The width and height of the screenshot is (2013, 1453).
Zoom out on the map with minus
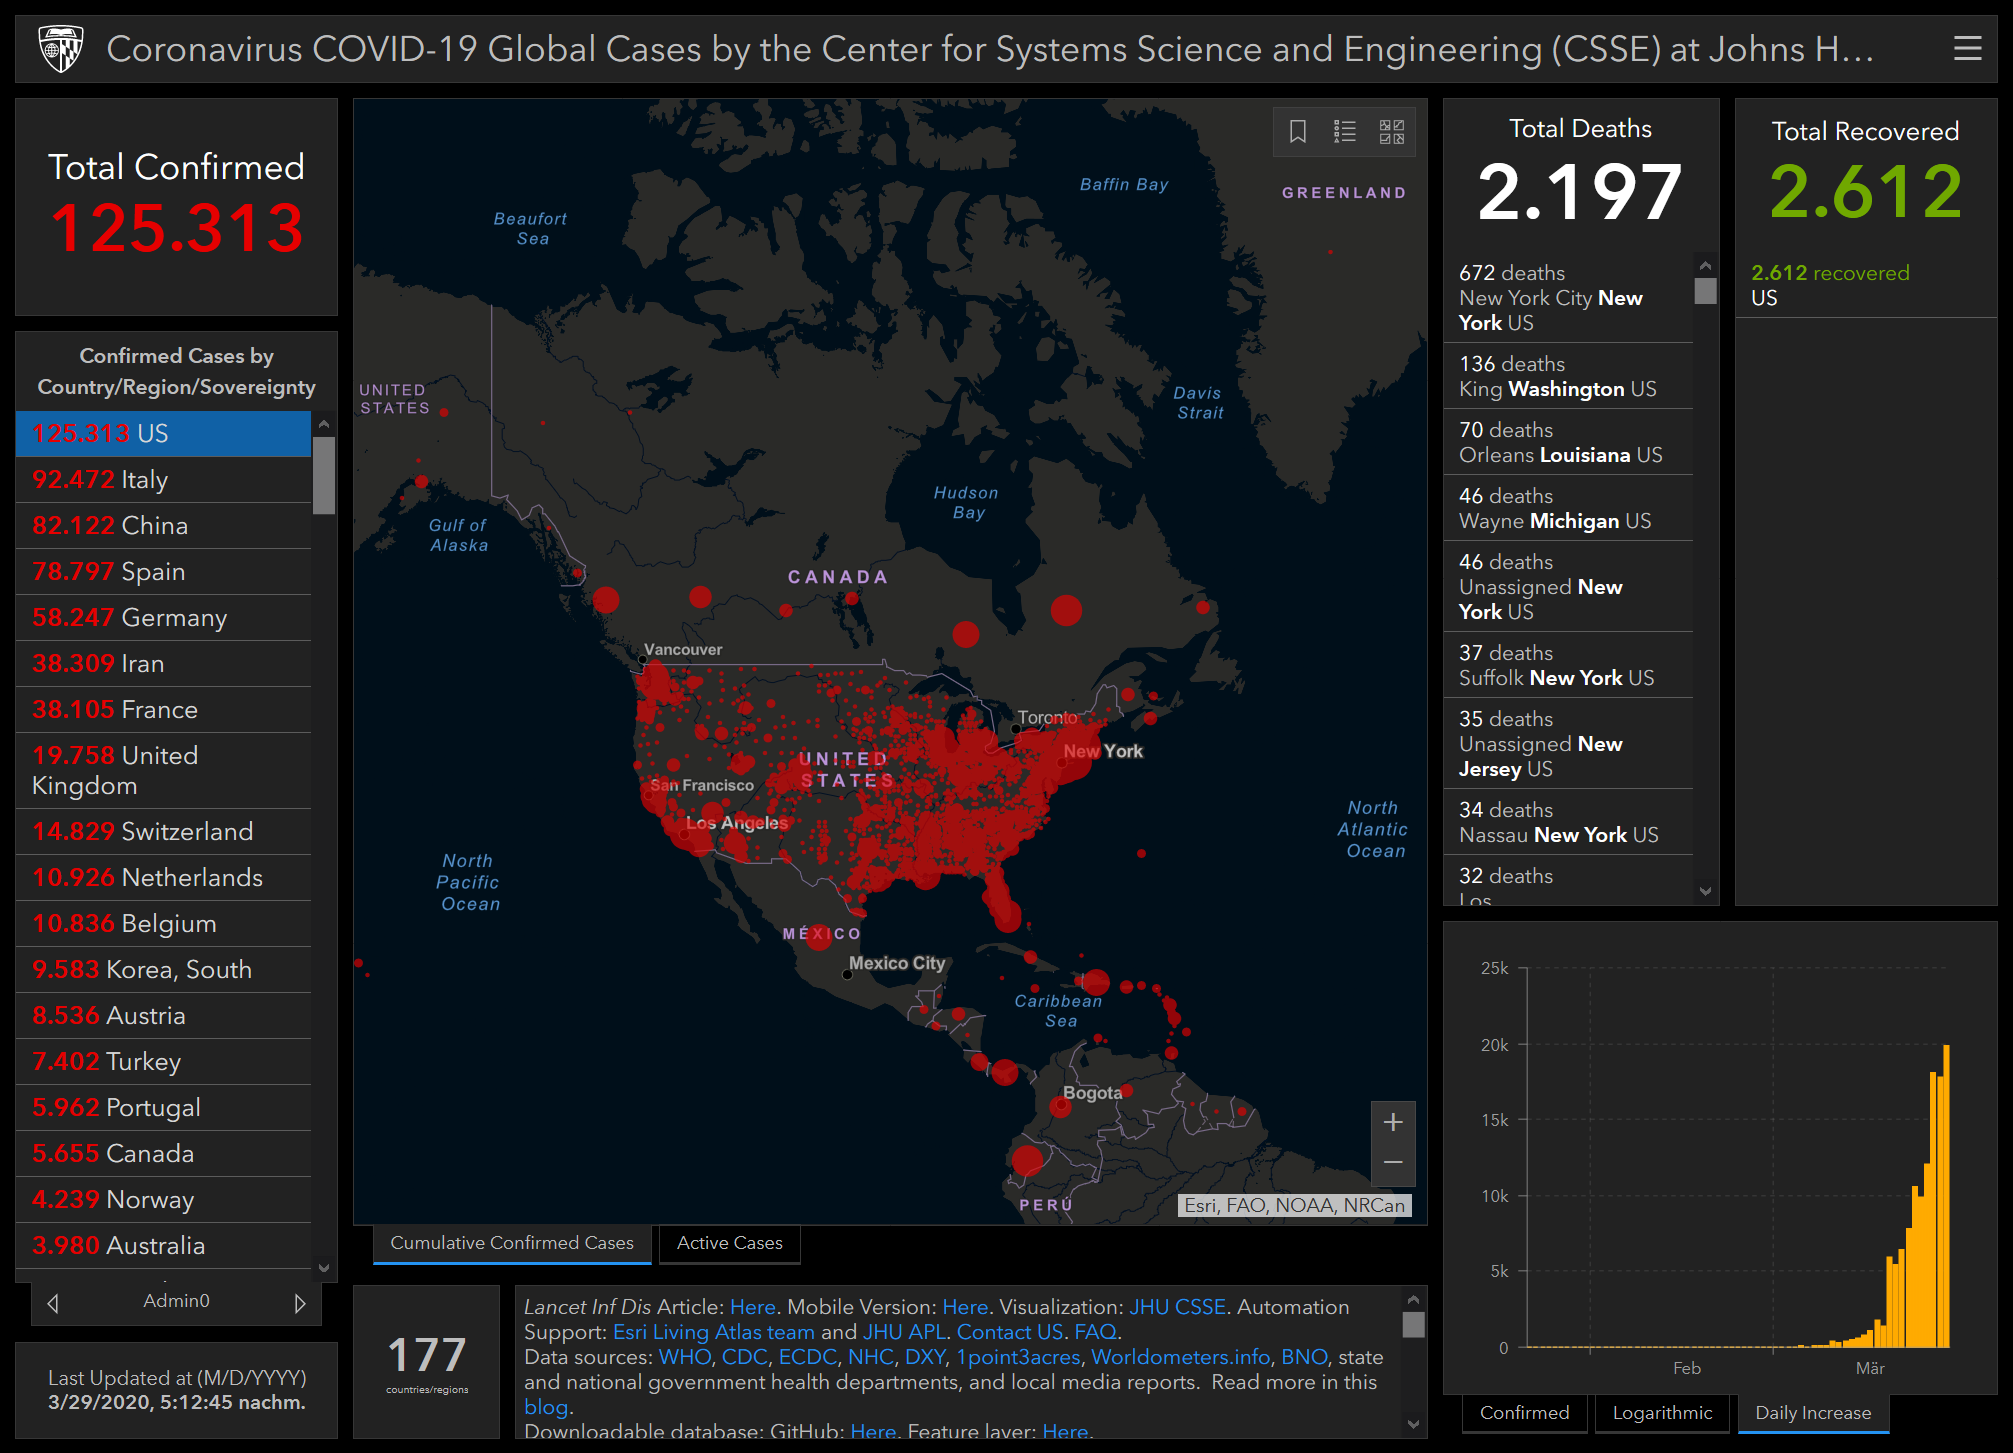pos(1393,1163)
